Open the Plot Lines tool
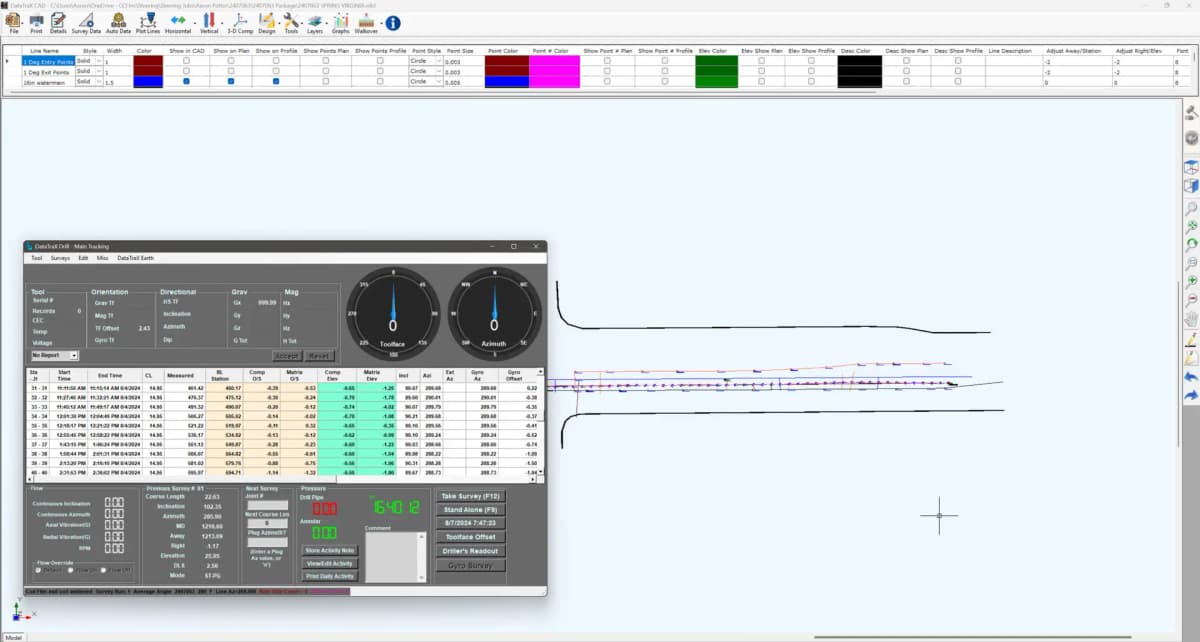This screenshot has height=642, width=1200. (148, 22)
